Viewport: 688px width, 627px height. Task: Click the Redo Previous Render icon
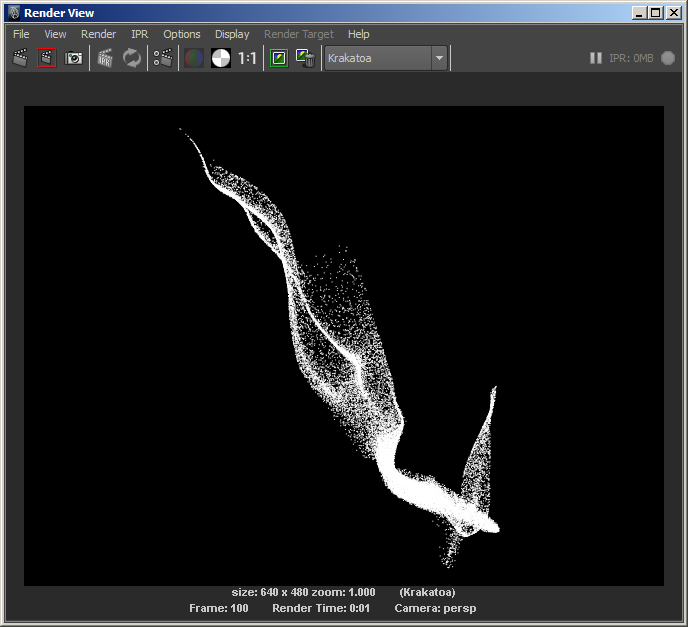point(20,58)
